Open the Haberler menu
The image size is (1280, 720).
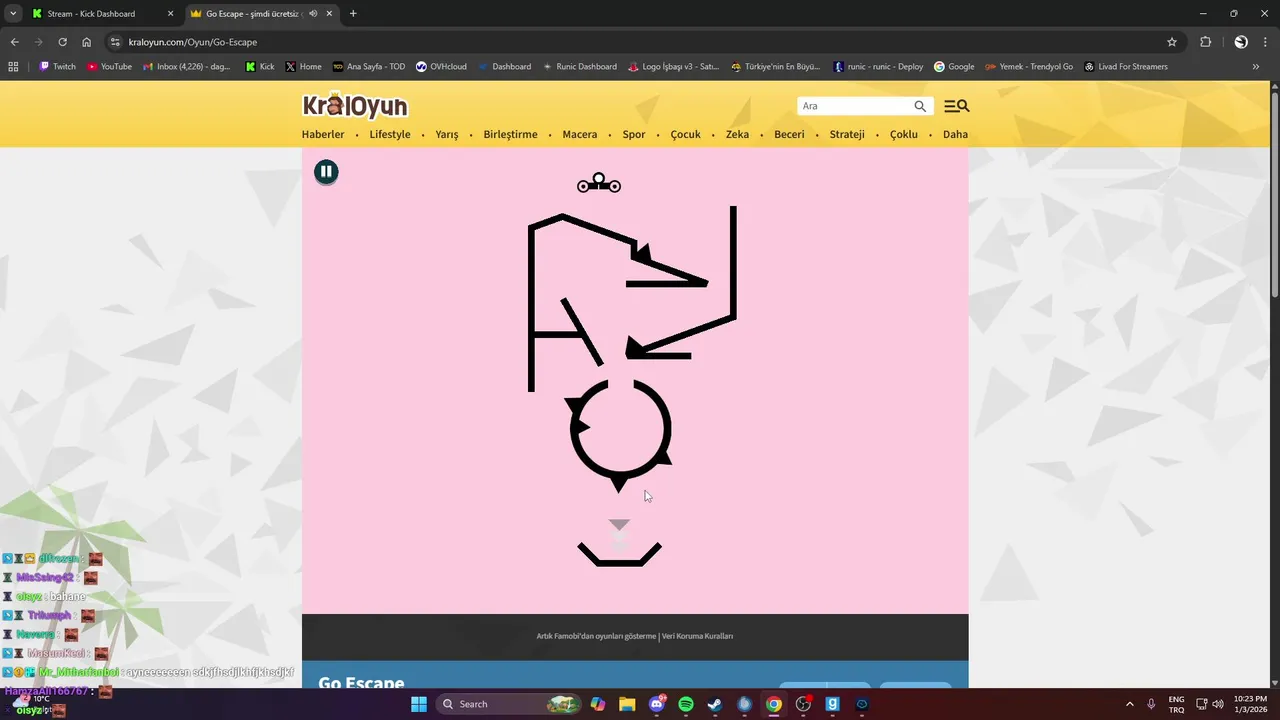[x=323, y=134]
